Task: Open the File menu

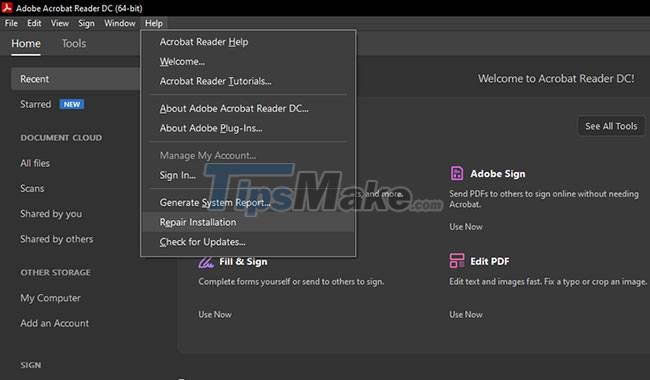Action: pyautogui.click(x=11, y=23)
